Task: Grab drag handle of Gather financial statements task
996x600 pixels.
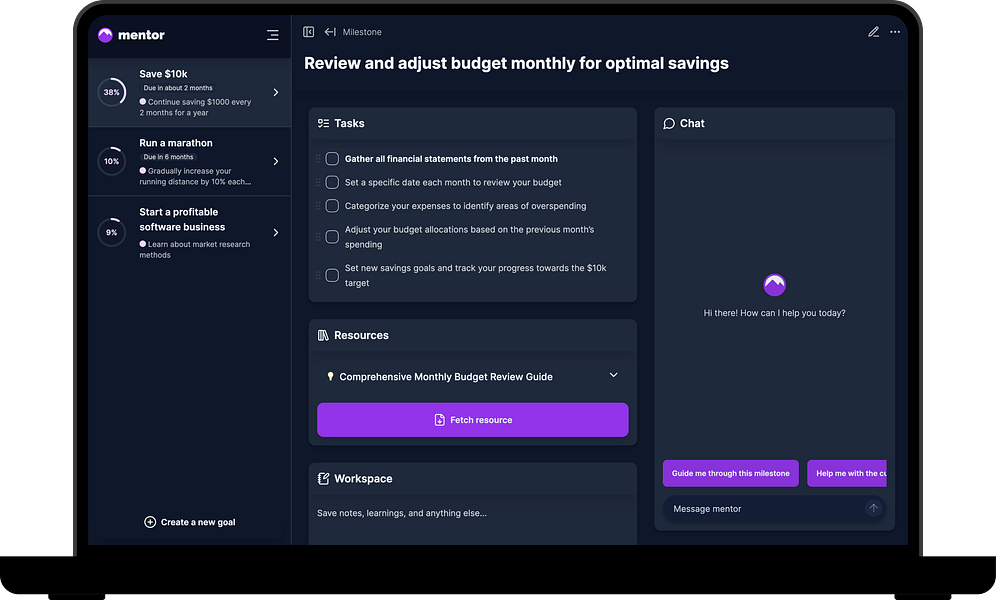Action: (x=318, y=159)
